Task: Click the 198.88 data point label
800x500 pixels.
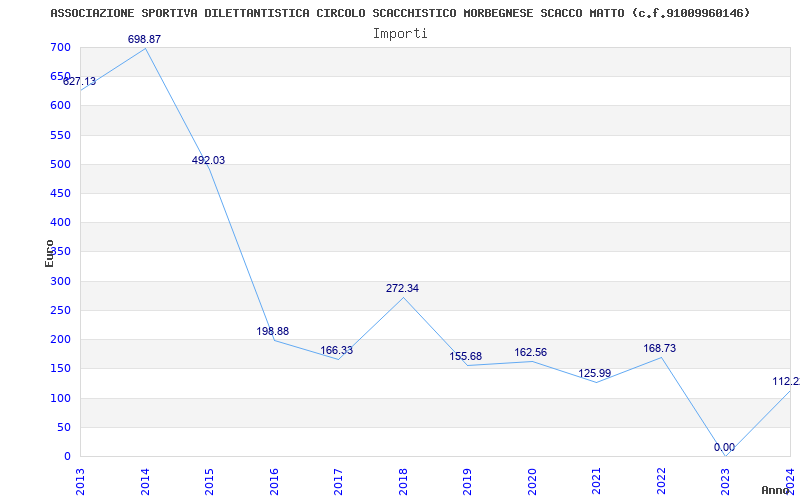Action: [x=272, y=331]
